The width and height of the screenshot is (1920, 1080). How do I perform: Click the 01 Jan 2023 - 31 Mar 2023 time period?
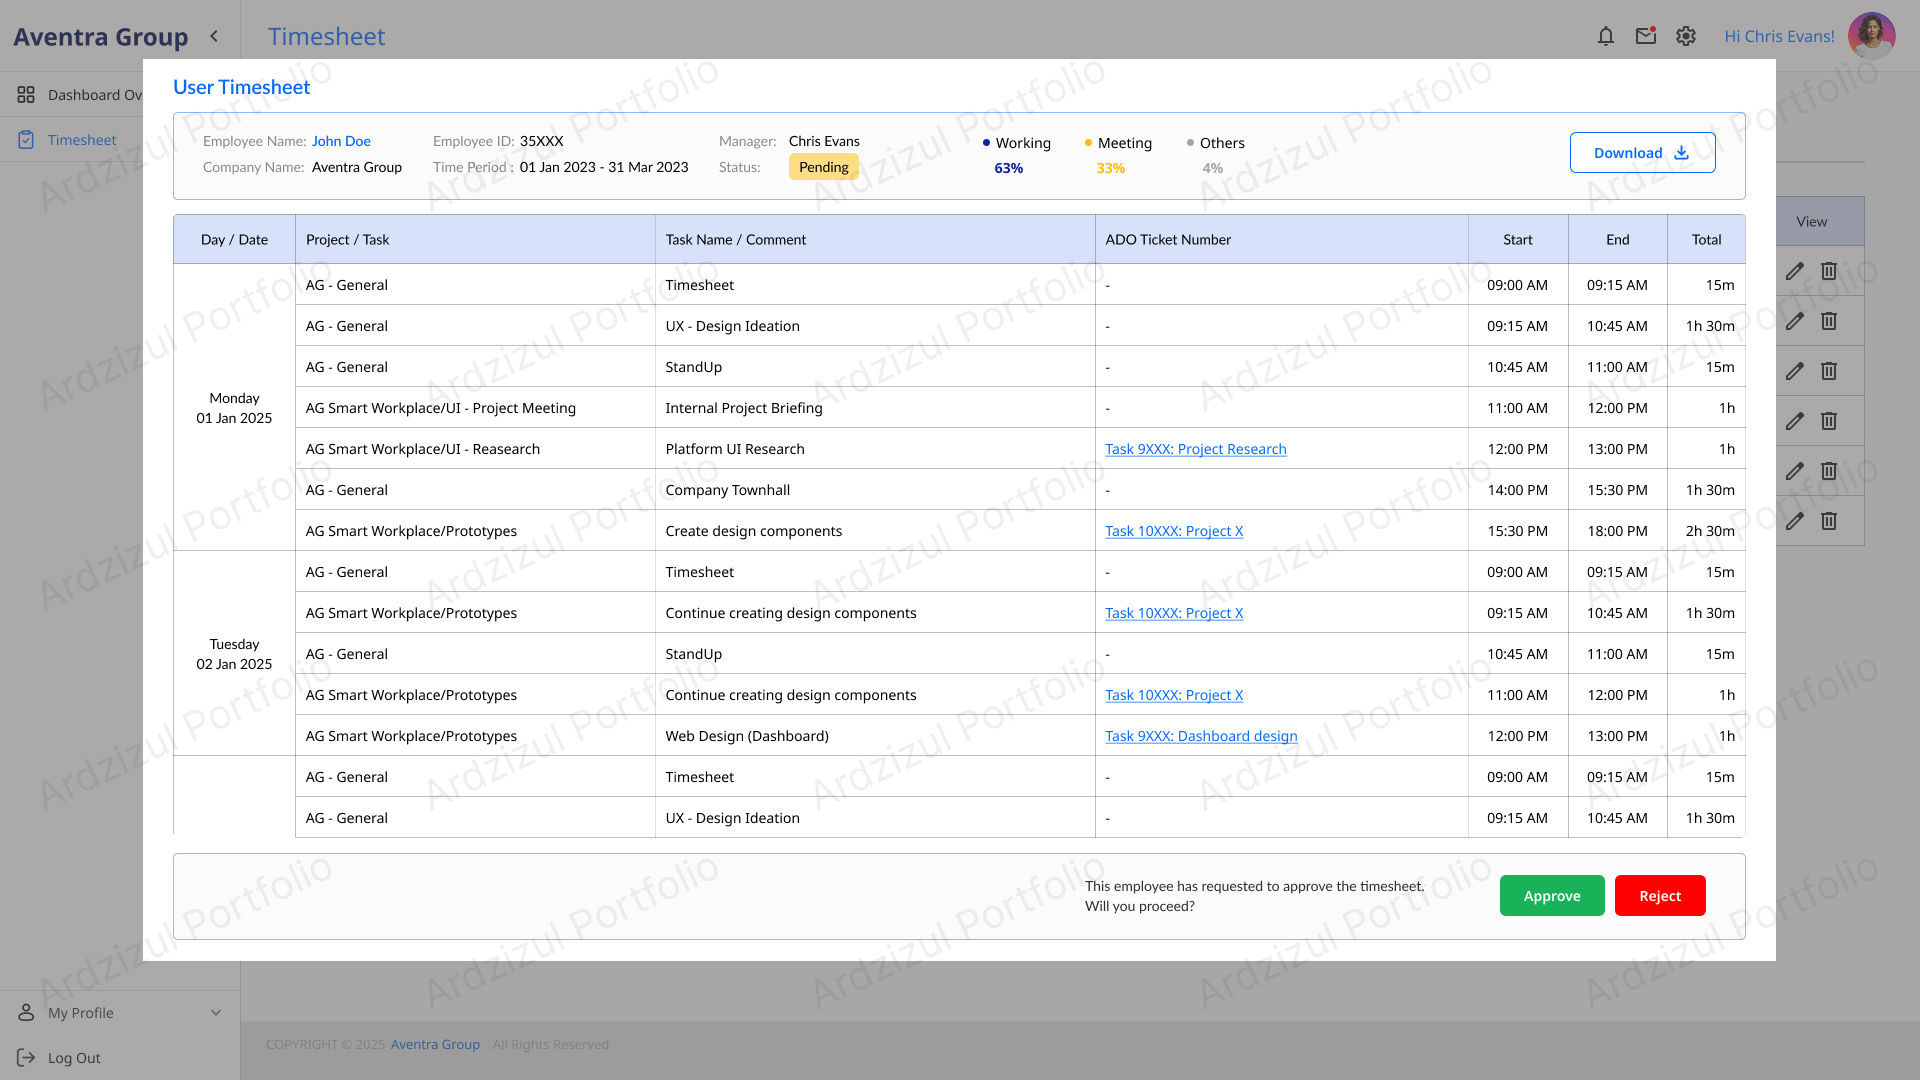tap(604, 167)
